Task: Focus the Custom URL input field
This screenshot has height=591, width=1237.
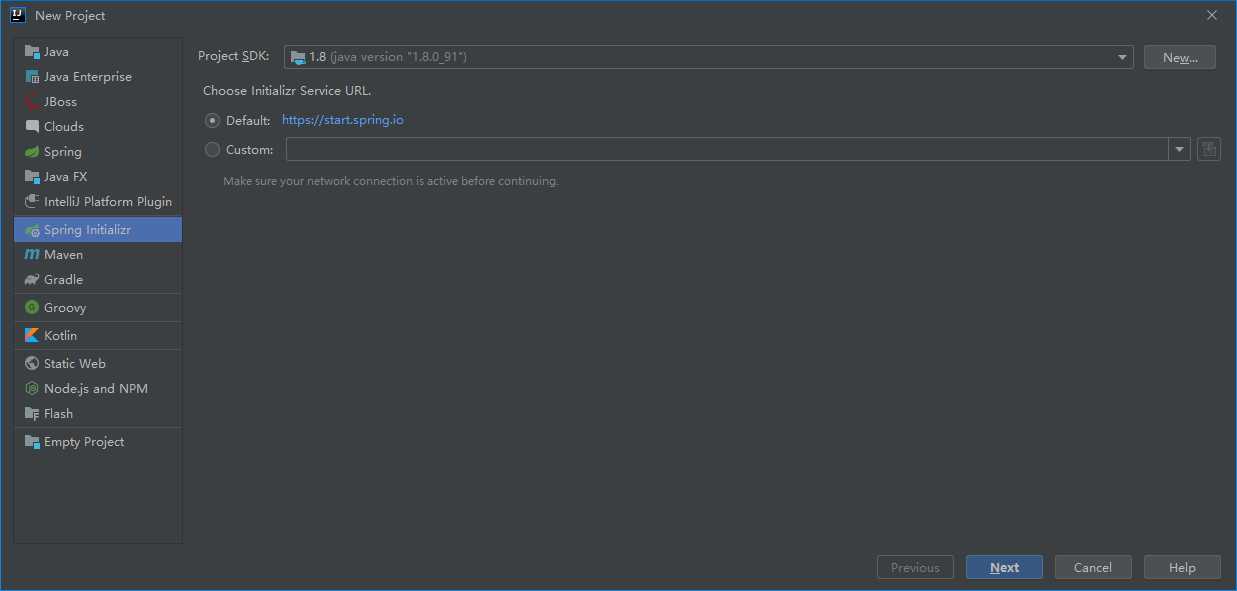Action: pyautogui.click(x=727, y=150)
